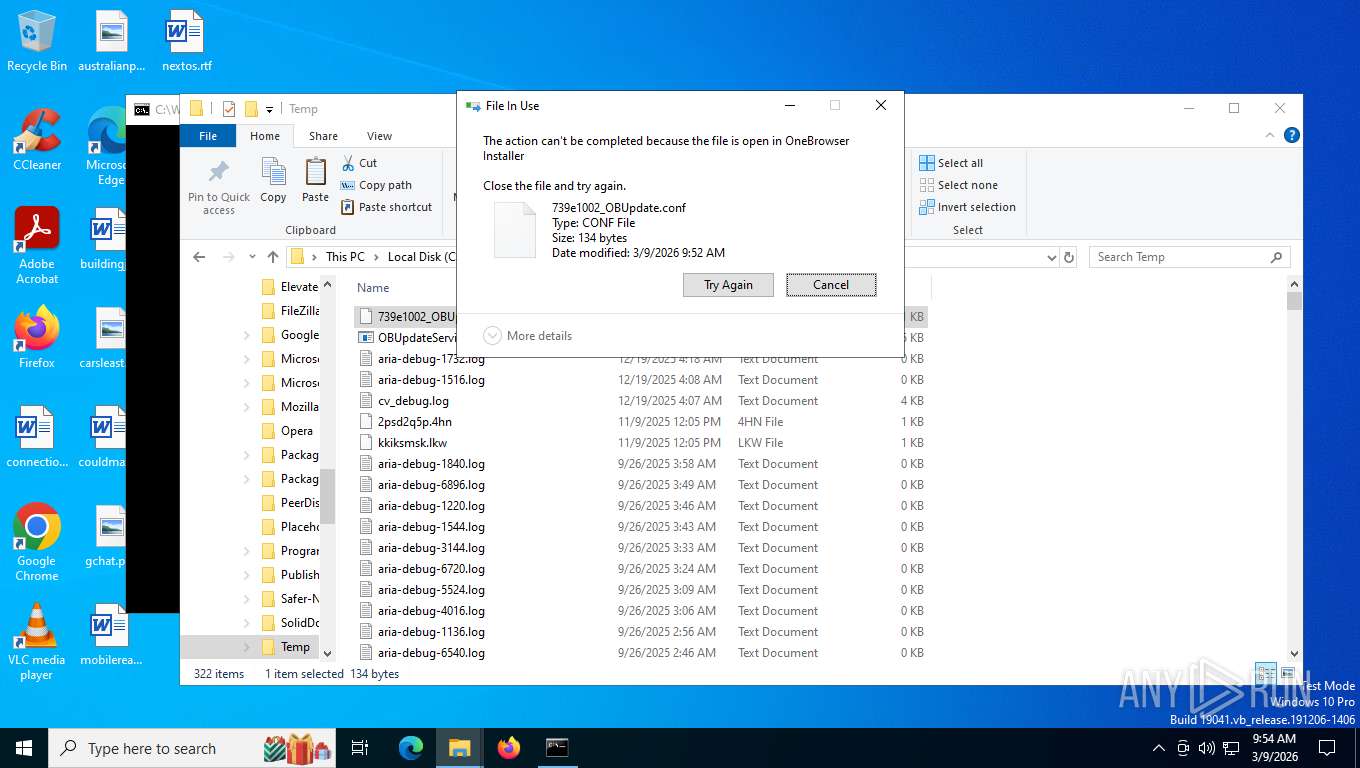Screen dimensions: 1360x768
Task: Expand the Safer-N folder tree node
Action: (x=247, y=599)
